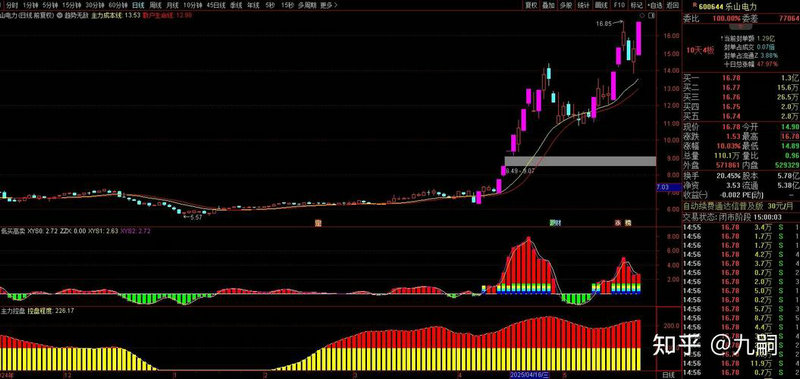Click the 今开 opening price 14.90
The height and width of the screenshot is (379, 800).
point(790,127)
